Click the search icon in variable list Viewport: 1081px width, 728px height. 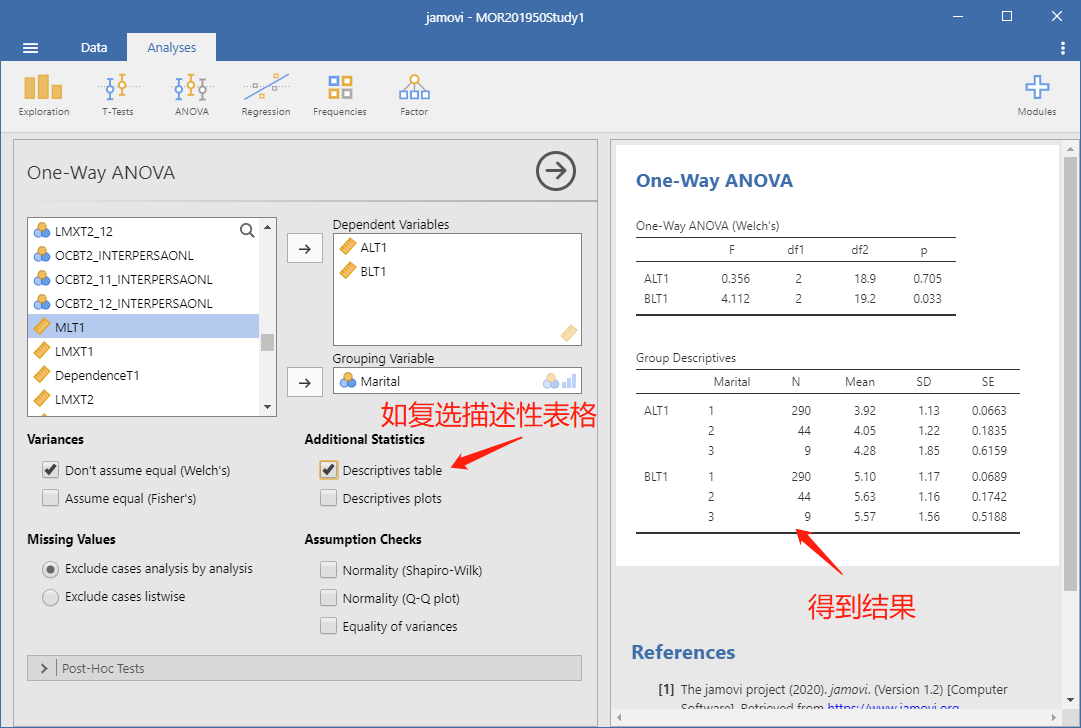[247, 230]
